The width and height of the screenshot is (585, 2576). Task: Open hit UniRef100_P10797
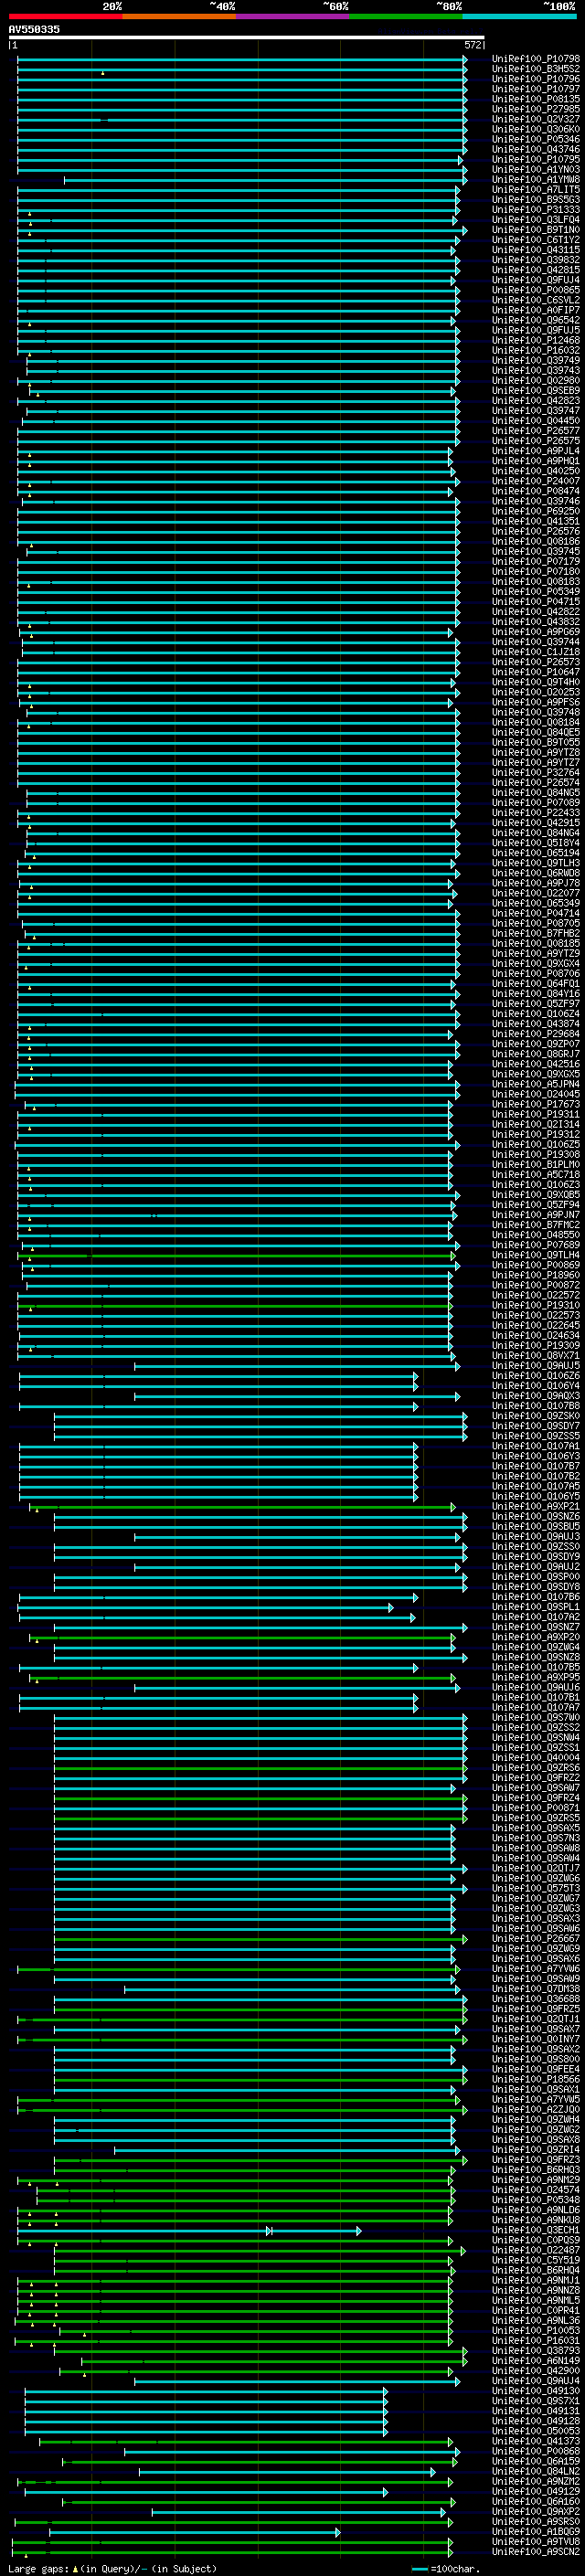point(536,89)
